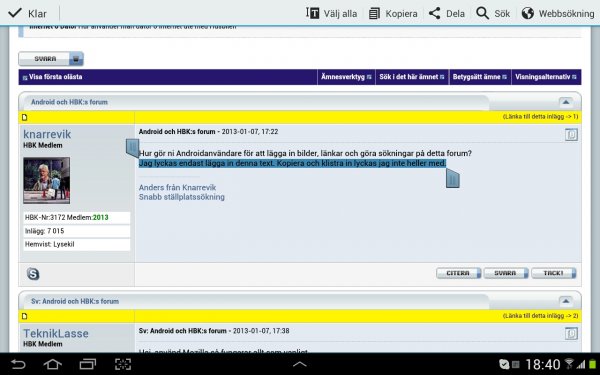Click post status icon in second yellow bar

pyautogui.click(x=25, y=316)
